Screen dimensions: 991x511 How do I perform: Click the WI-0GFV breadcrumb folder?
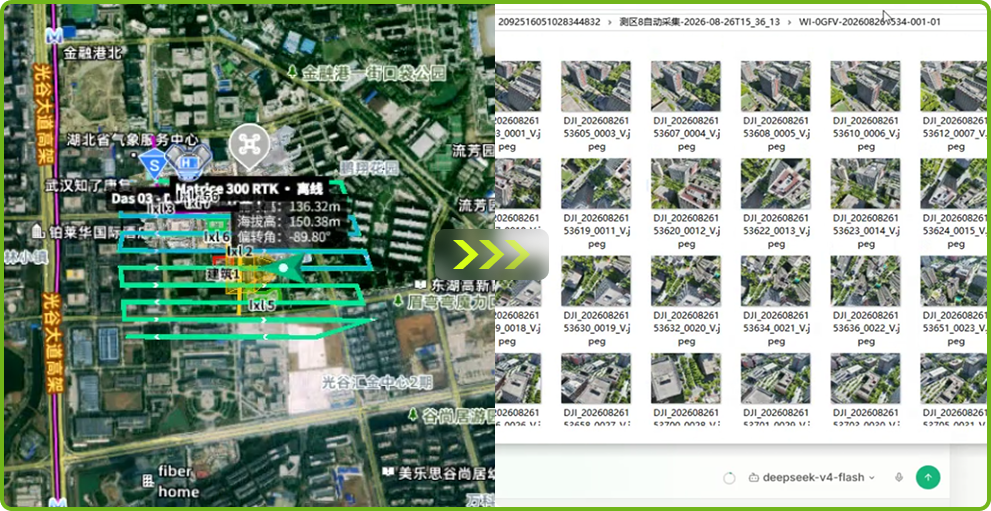[x=870, y=22]
